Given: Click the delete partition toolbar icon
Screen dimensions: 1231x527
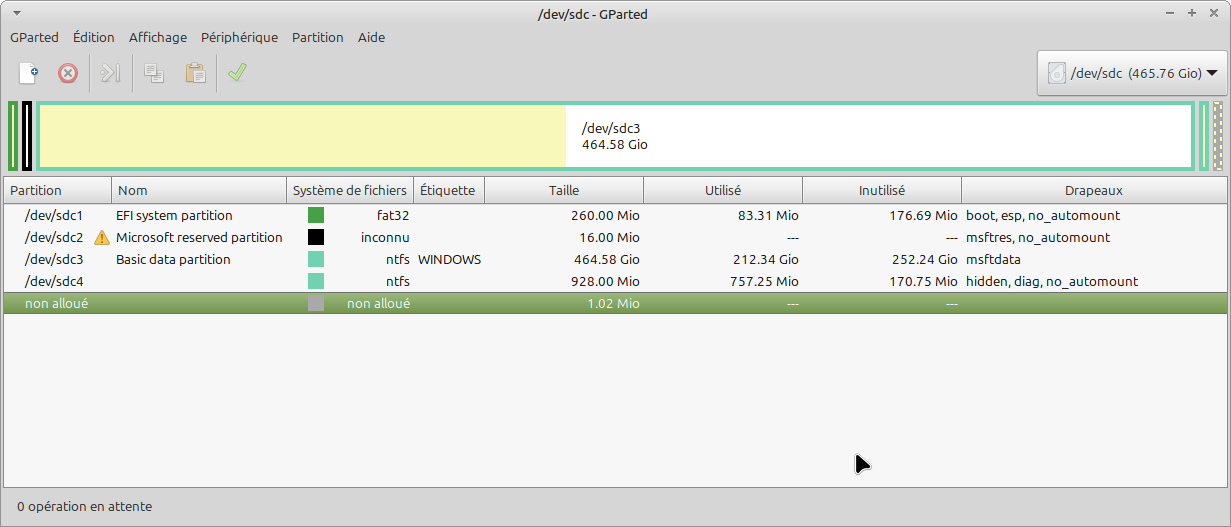Looking at the screenshot, I should [68, 73].
